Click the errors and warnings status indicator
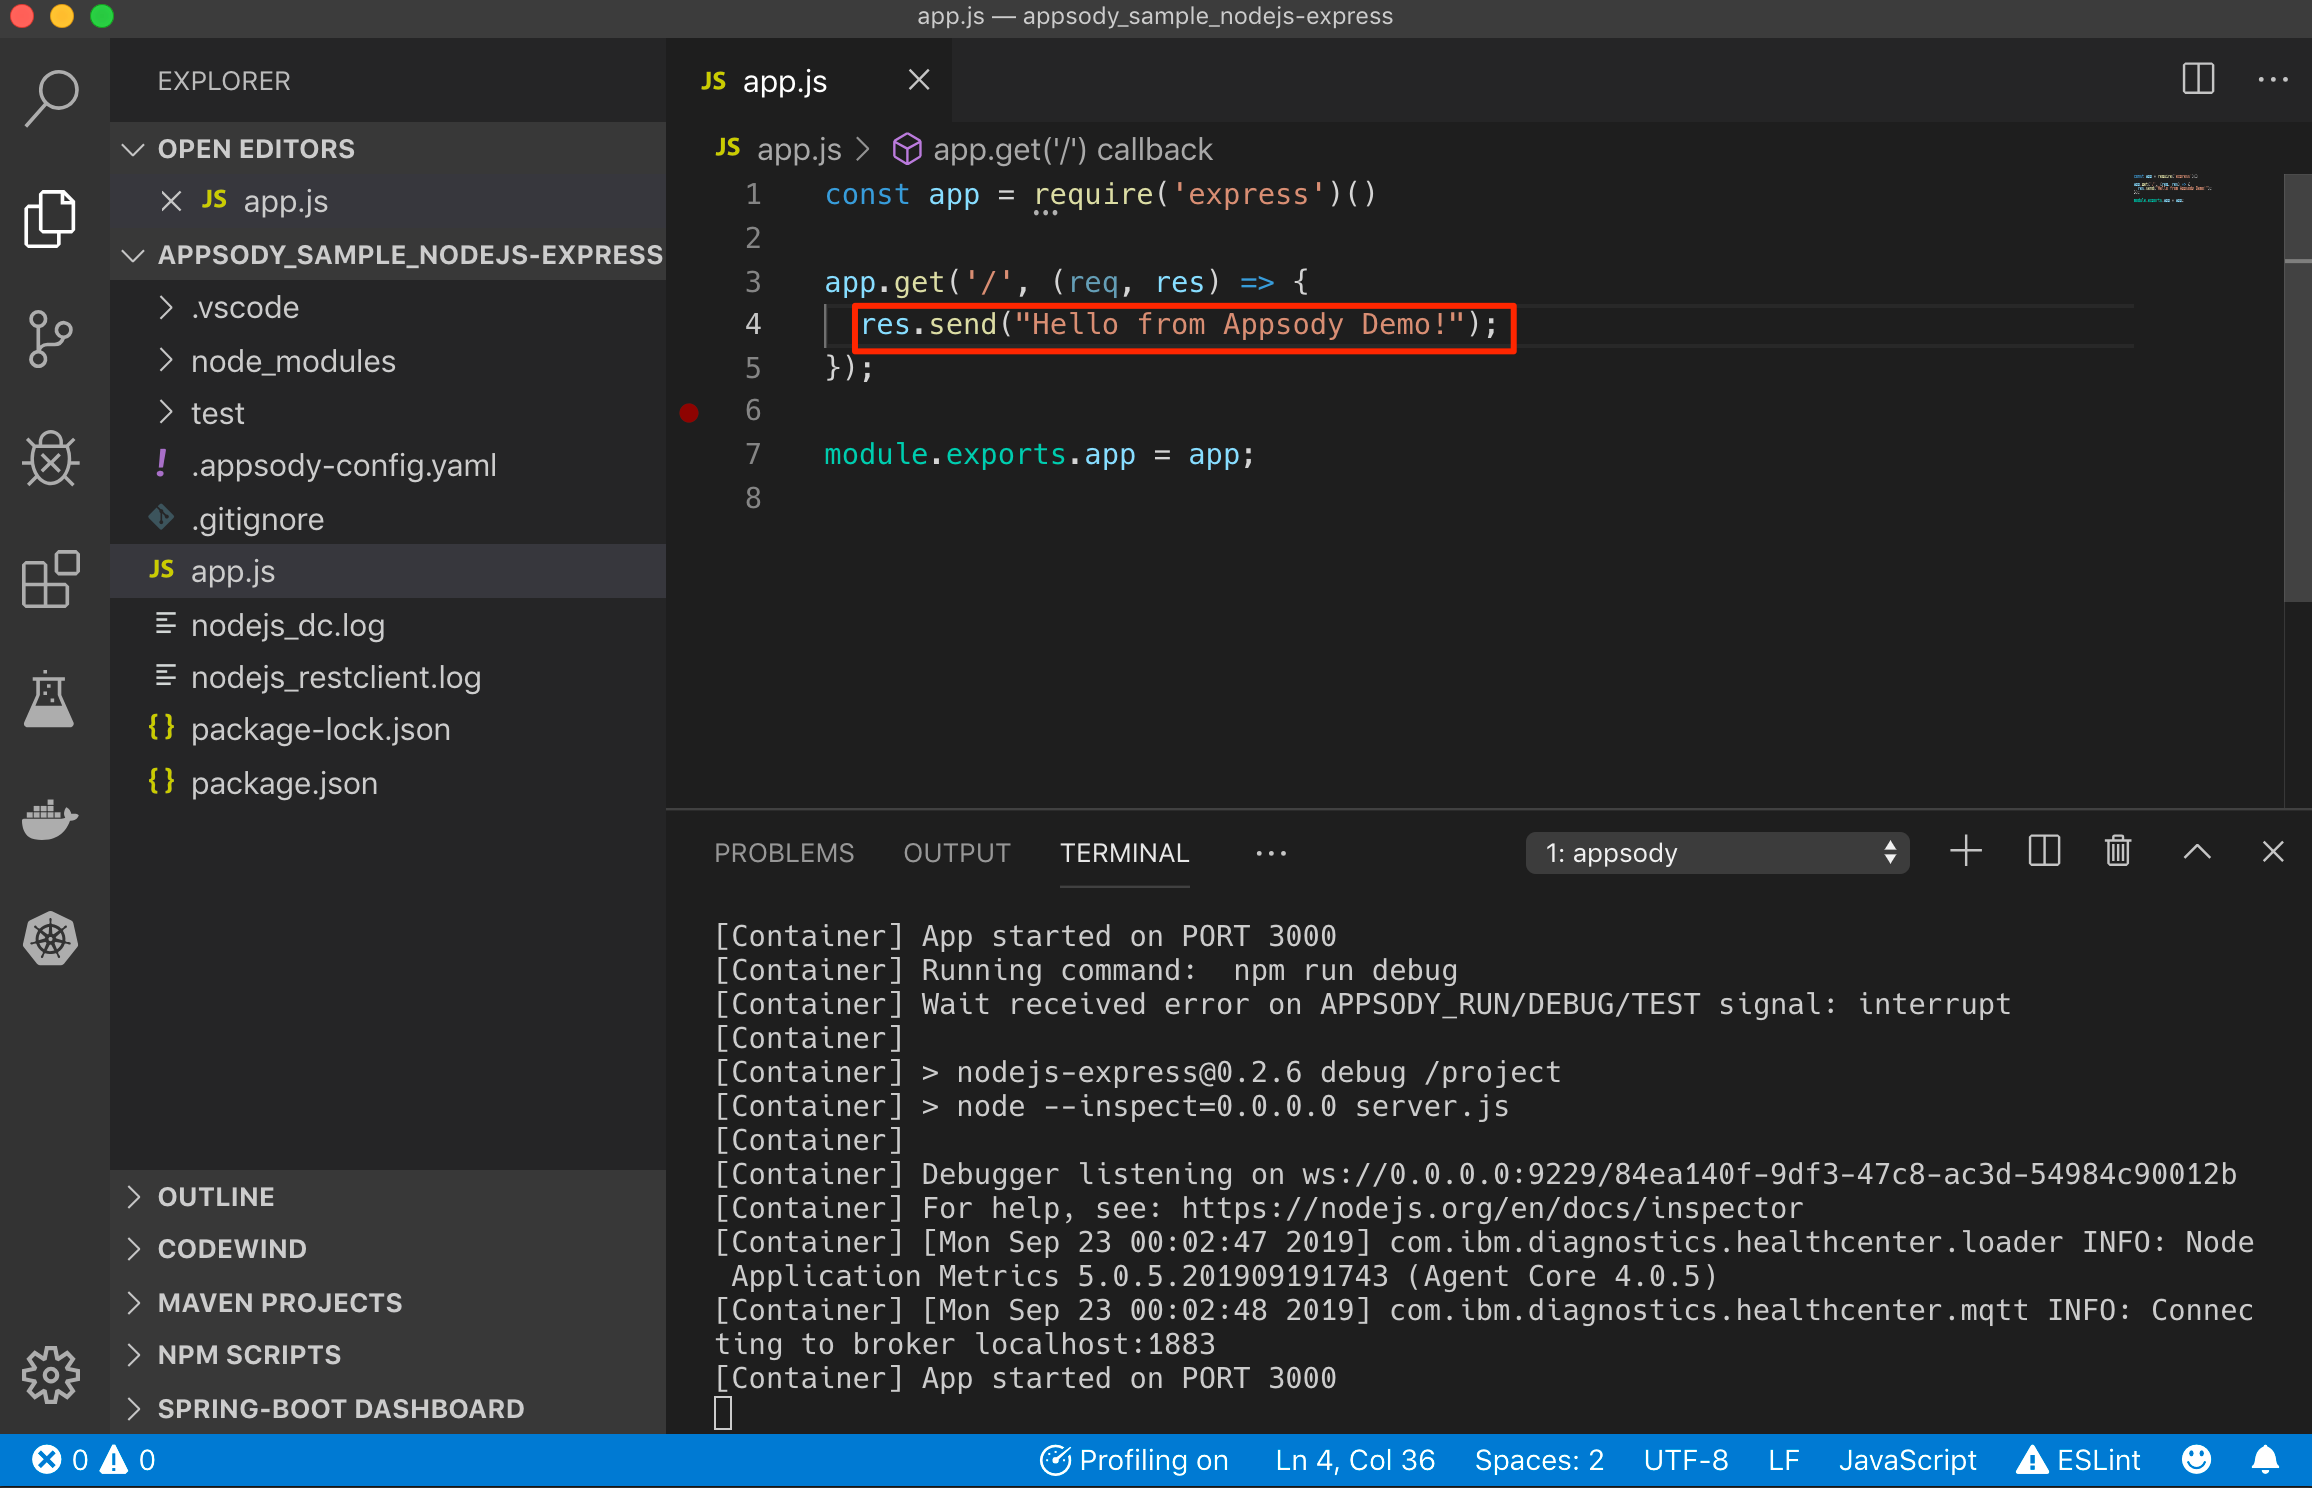Screen dimensions: 2312x1488 click(94, 1460)
